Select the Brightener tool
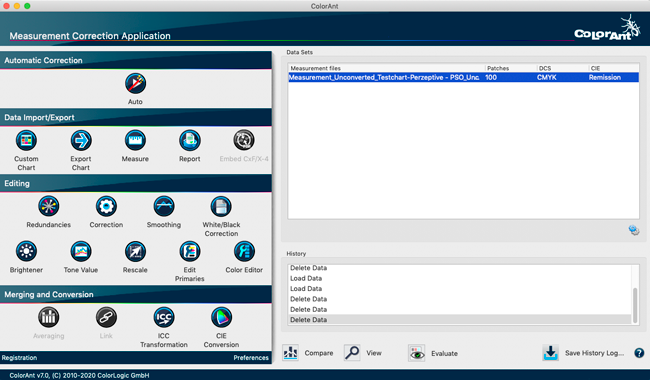This screenshot has width=650, height=380. [26, 252]
